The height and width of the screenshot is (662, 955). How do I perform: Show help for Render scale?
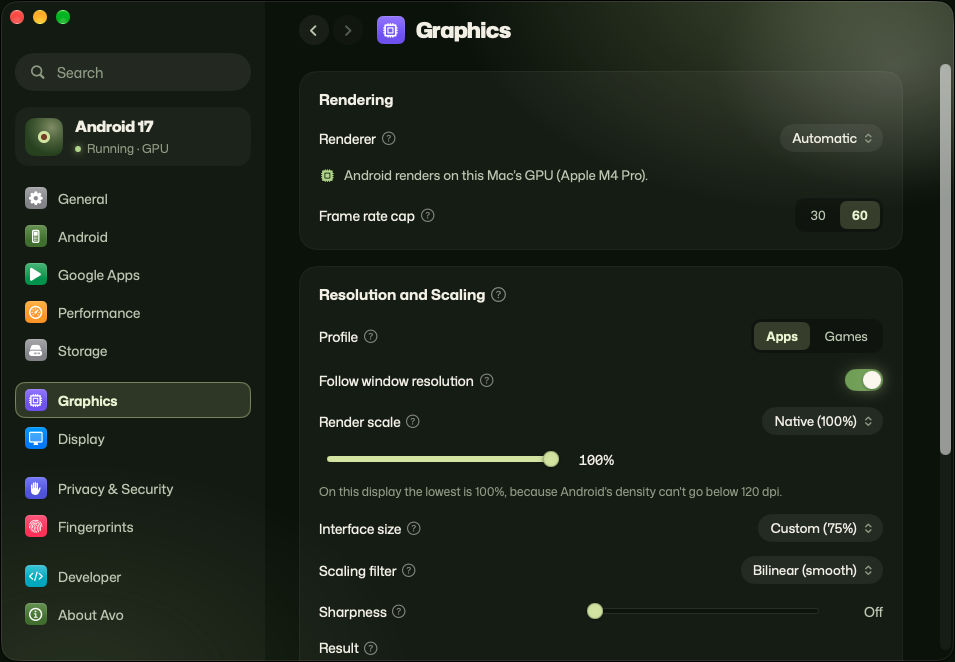click(x=413, y=421)
